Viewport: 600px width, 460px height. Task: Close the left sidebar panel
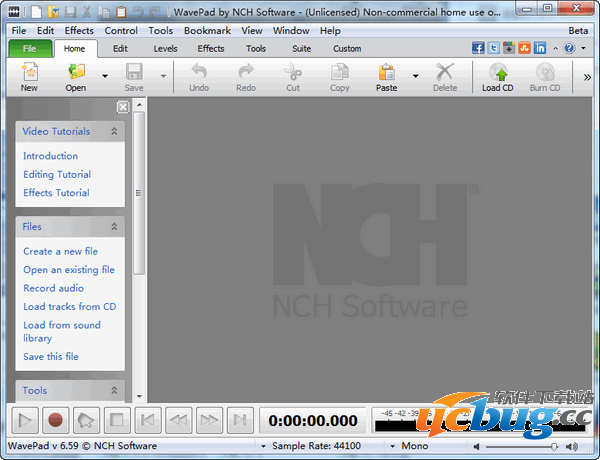coord(122,107)
